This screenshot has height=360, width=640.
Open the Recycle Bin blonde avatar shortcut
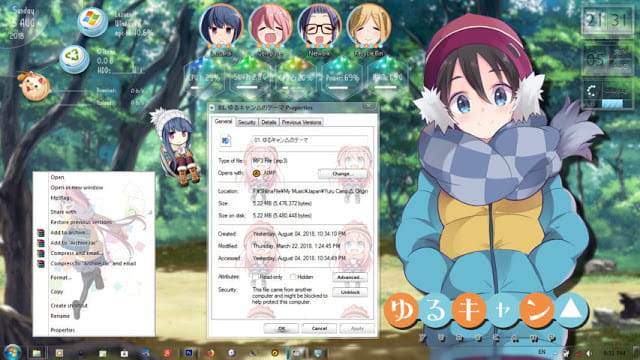click(369, 26)
